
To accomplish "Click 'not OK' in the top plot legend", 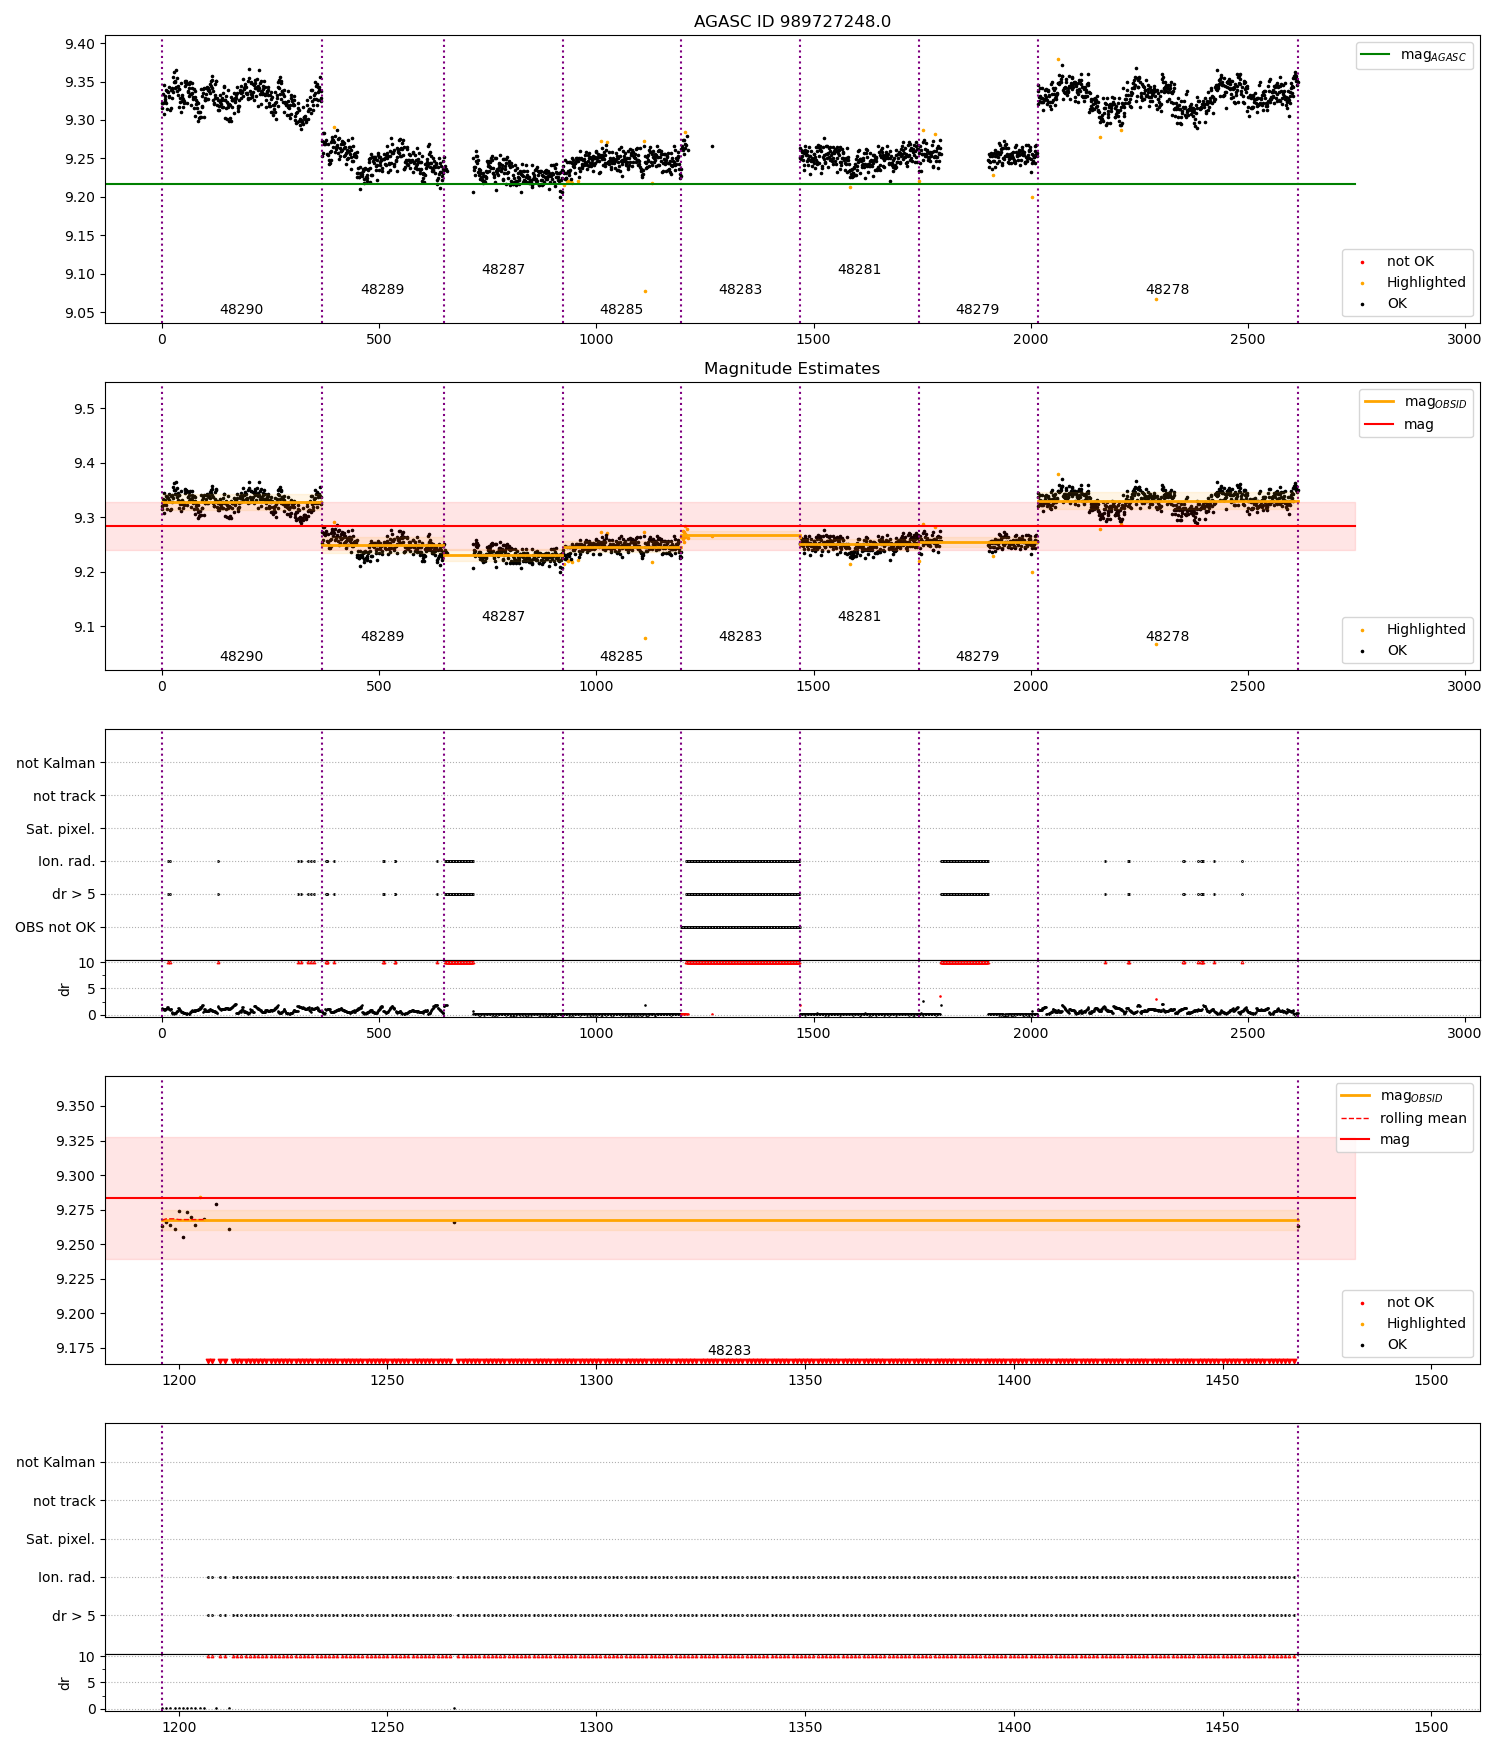I will pos(1410,262).
